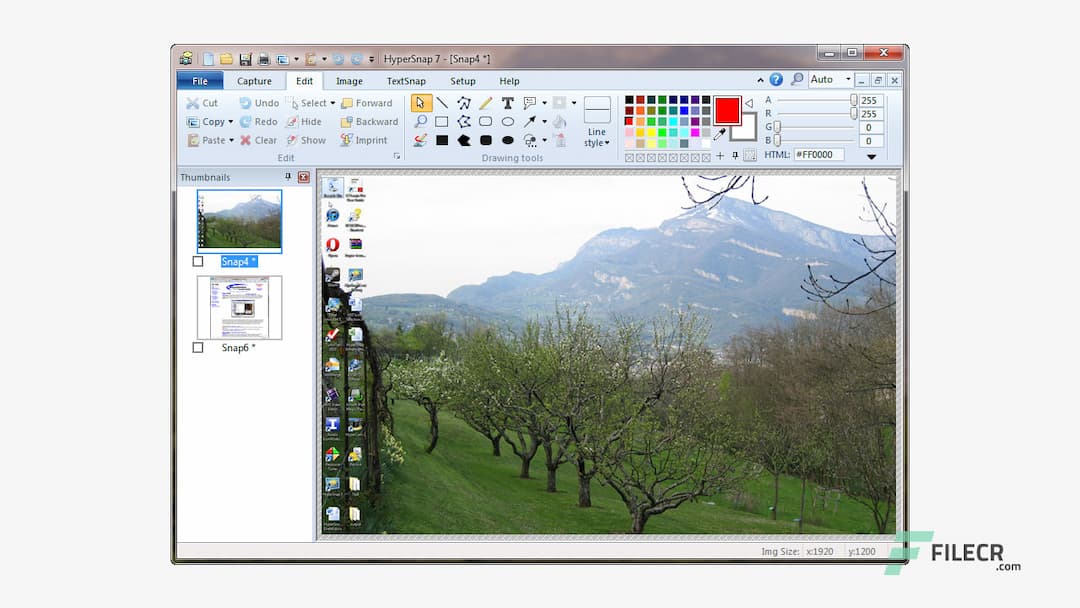Check the Snap4 thumbnail checkbox
The height and width of the screenshot is (608, 1080).
[x=197, y=260]
